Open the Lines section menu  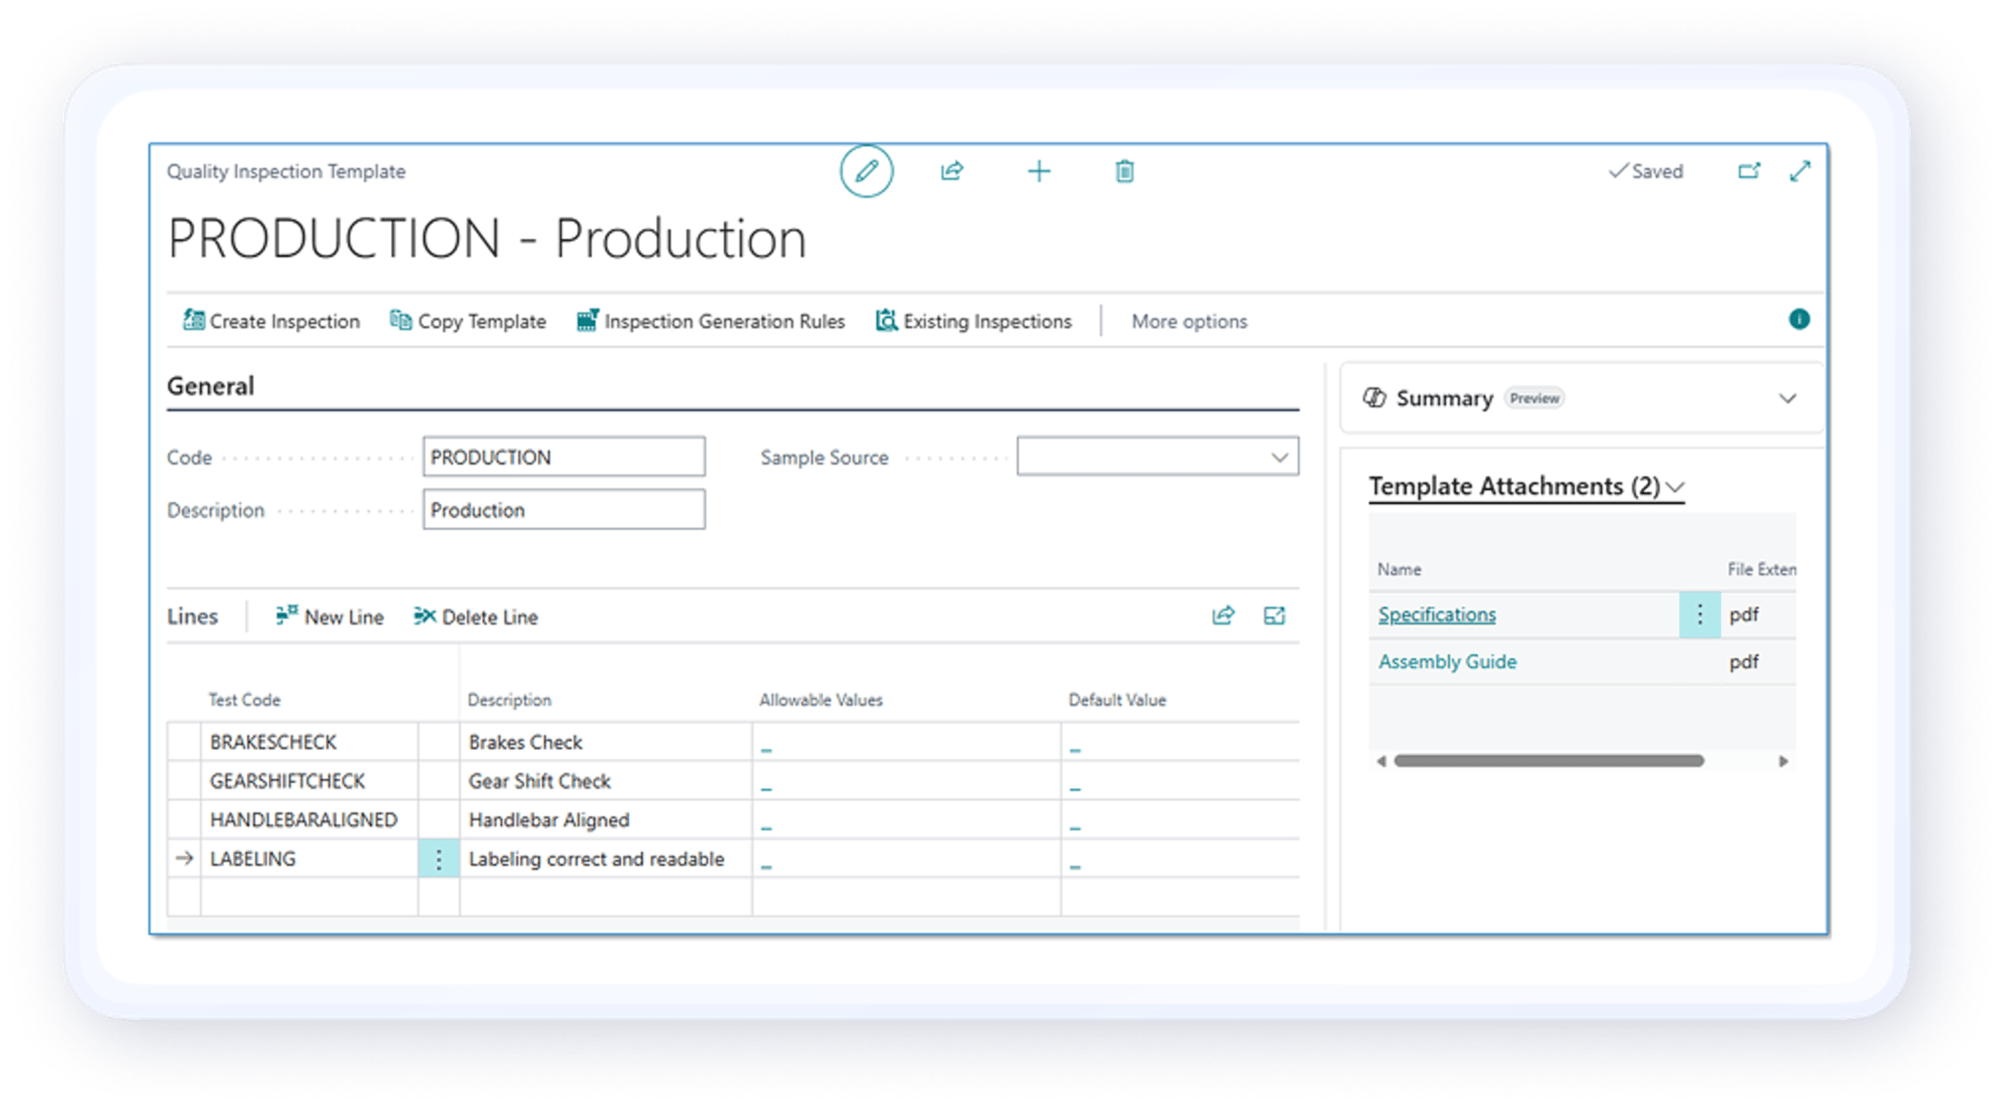click(x=192, y=617)
